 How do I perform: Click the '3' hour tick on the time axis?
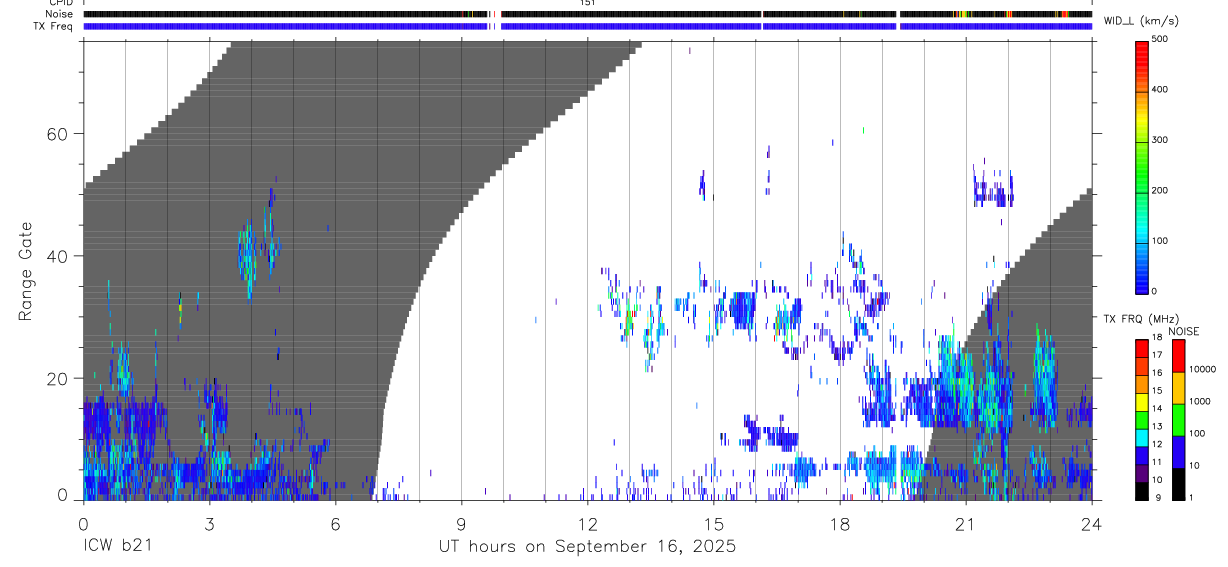pos(209,523)
